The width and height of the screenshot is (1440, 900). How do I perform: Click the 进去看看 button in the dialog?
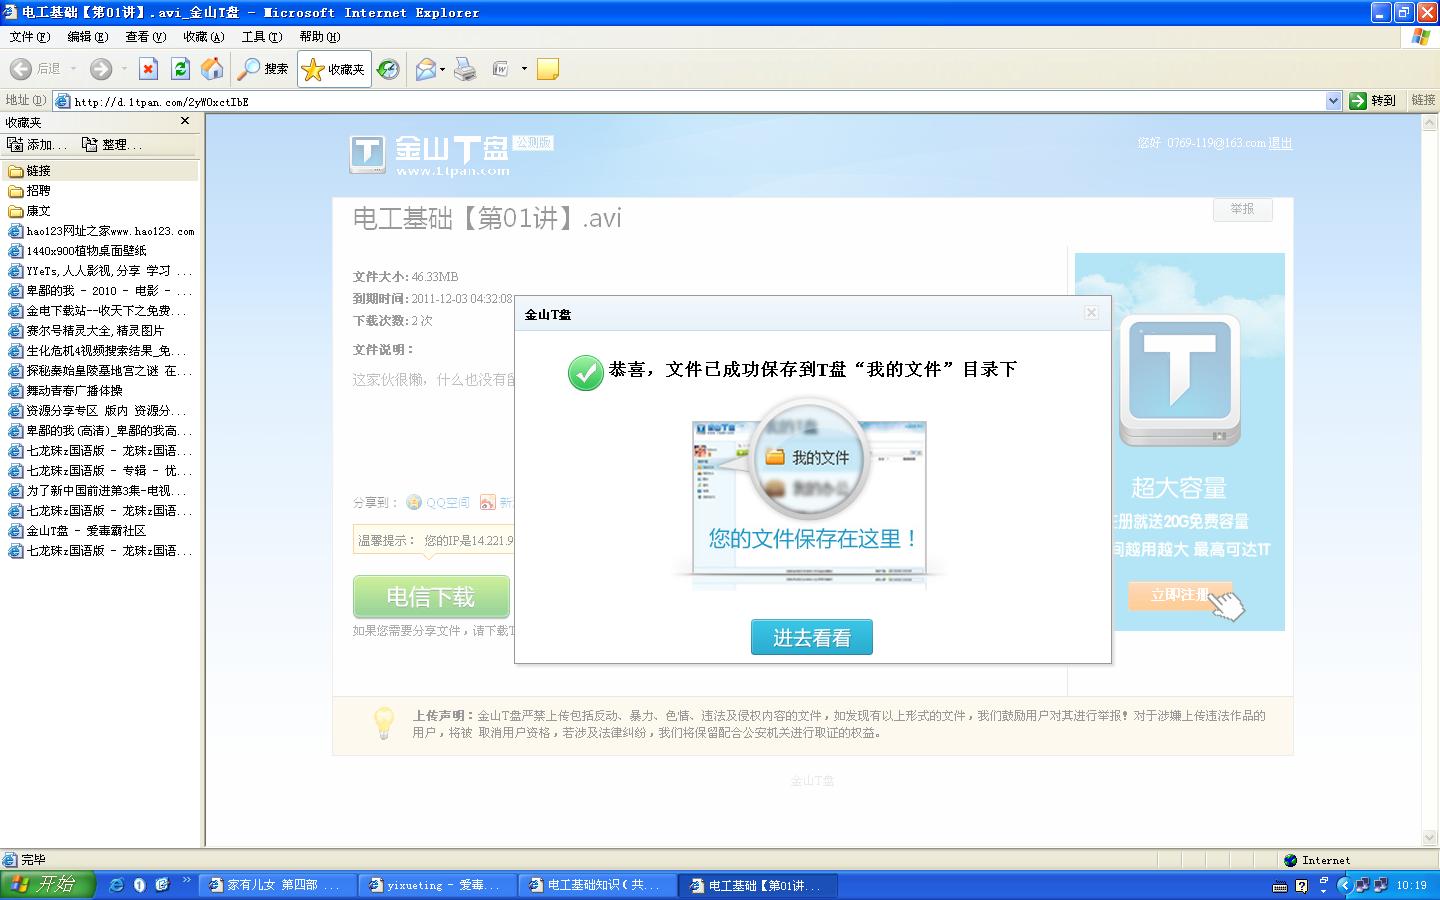coord(811,636)
